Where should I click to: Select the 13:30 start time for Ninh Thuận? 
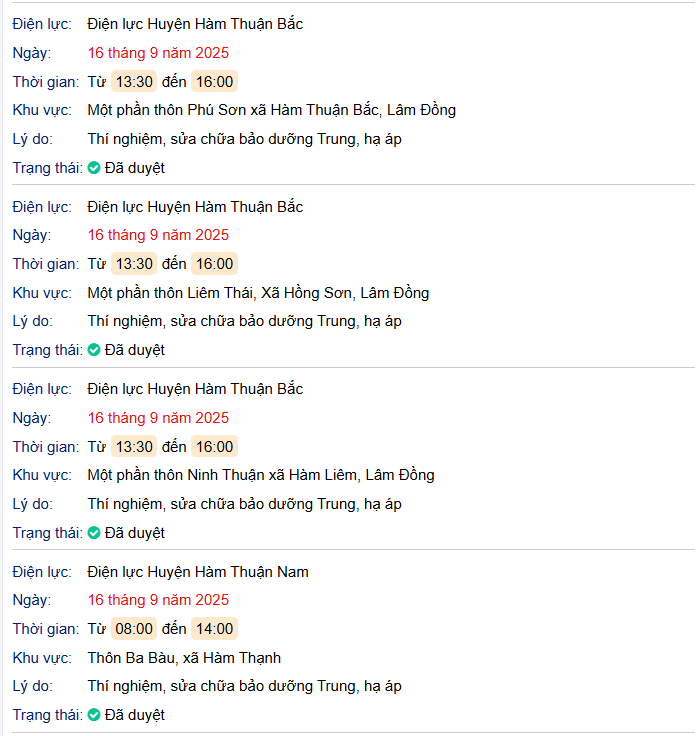tap(133, 447)
